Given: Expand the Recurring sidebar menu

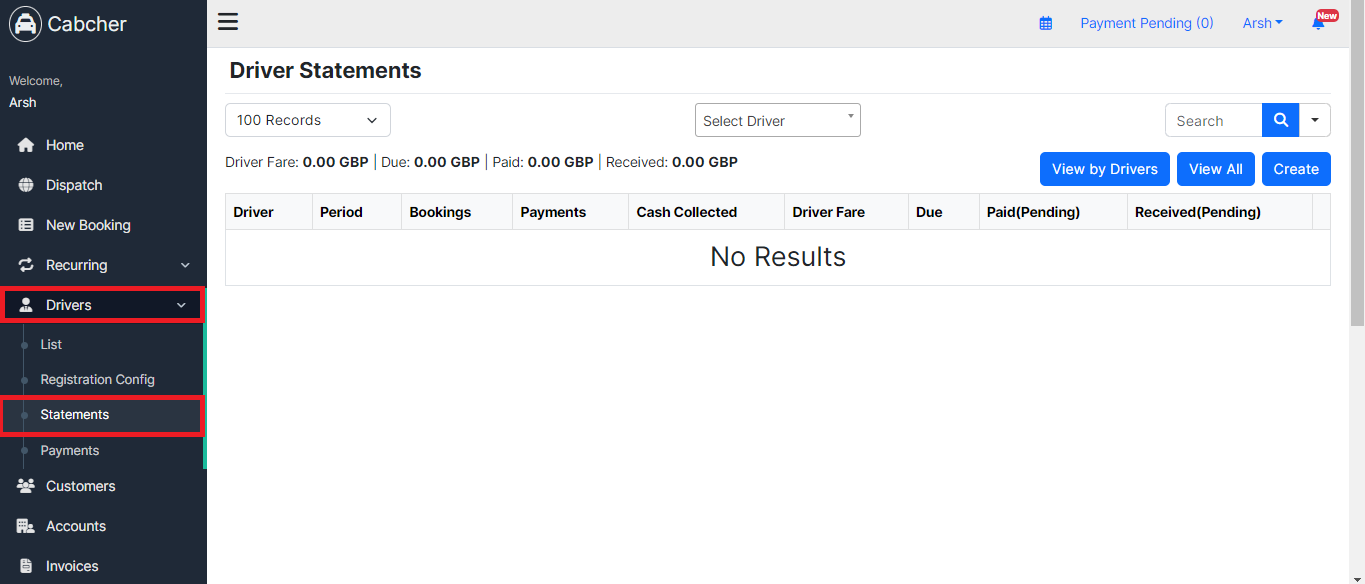Looking at the screenshot, I should (x=103, y=265).
